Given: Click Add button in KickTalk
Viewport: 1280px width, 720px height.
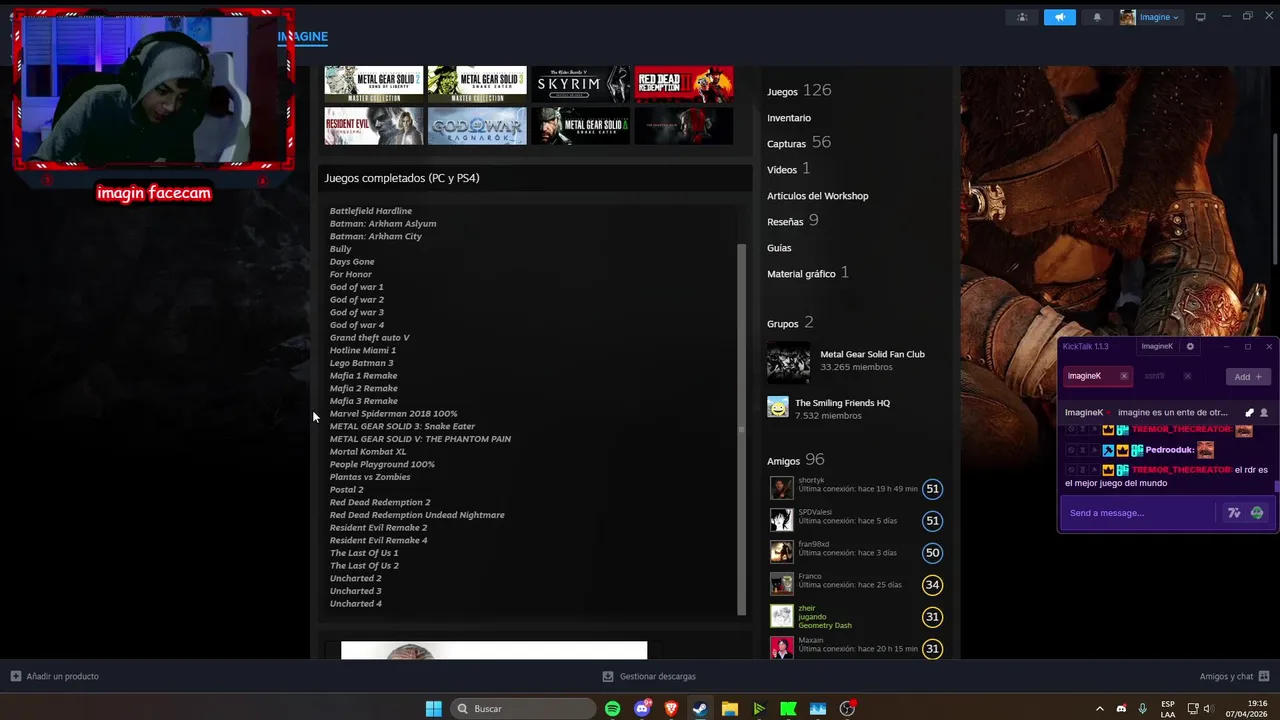Looking at the screenshot, I should coord(1248,377).
